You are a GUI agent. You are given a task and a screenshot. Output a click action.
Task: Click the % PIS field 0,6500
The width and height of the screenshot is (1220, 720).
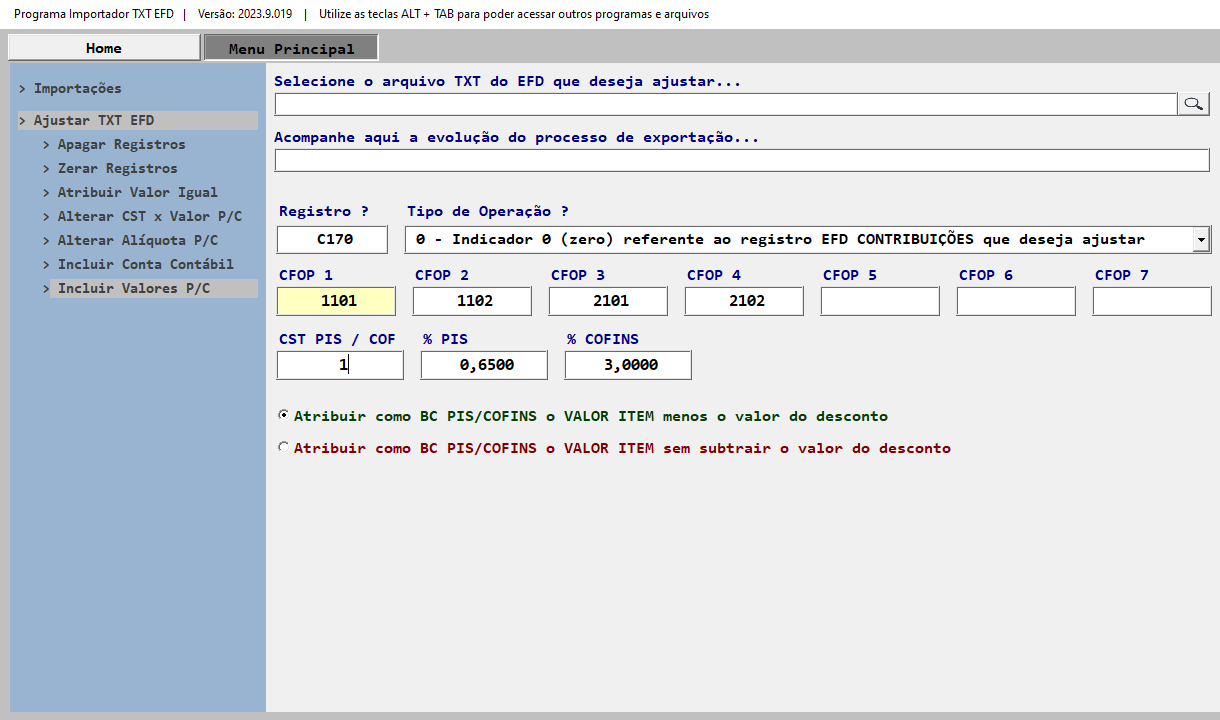(484, 365)
